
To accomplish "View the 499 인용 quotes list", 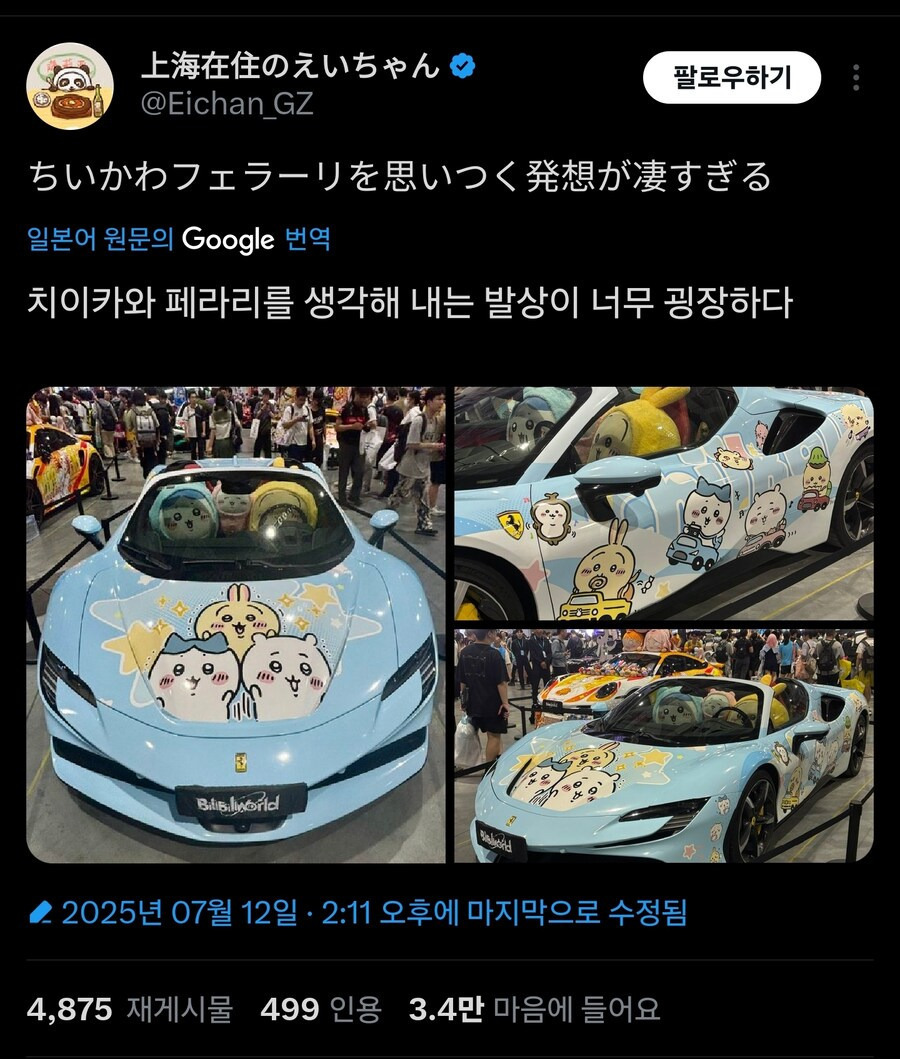I will point(321,1010).
